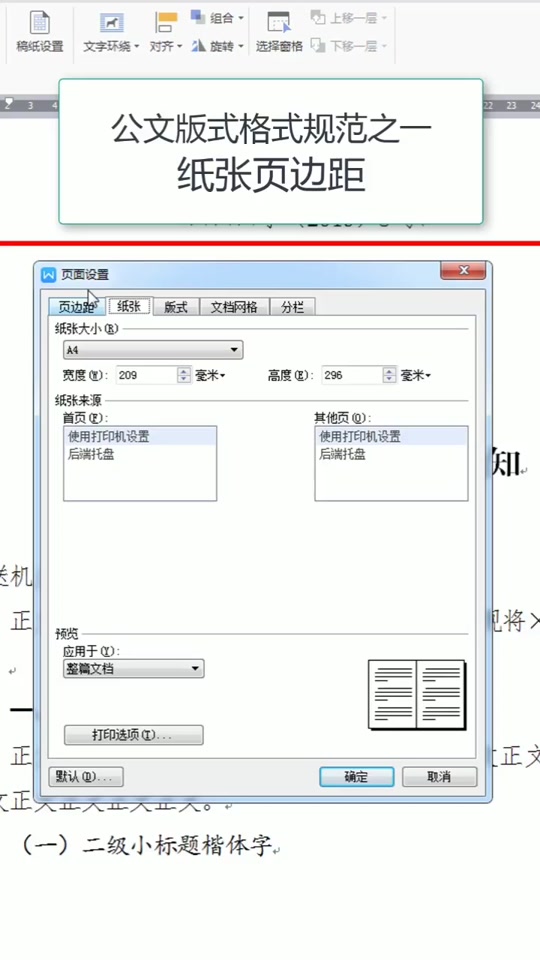
Task: Click the WPS icon in the 页面设置 title bar
Action: click(48, 275)
